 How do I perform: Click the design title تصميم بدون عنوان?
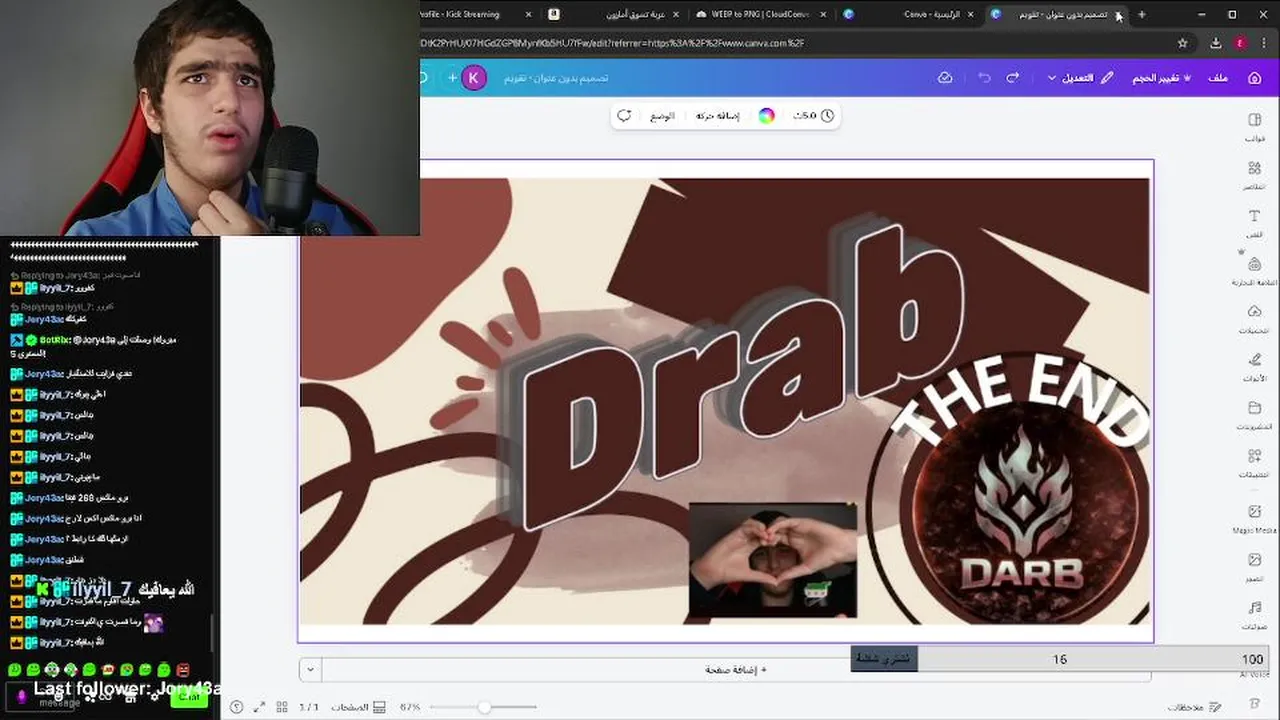[556, 78]
